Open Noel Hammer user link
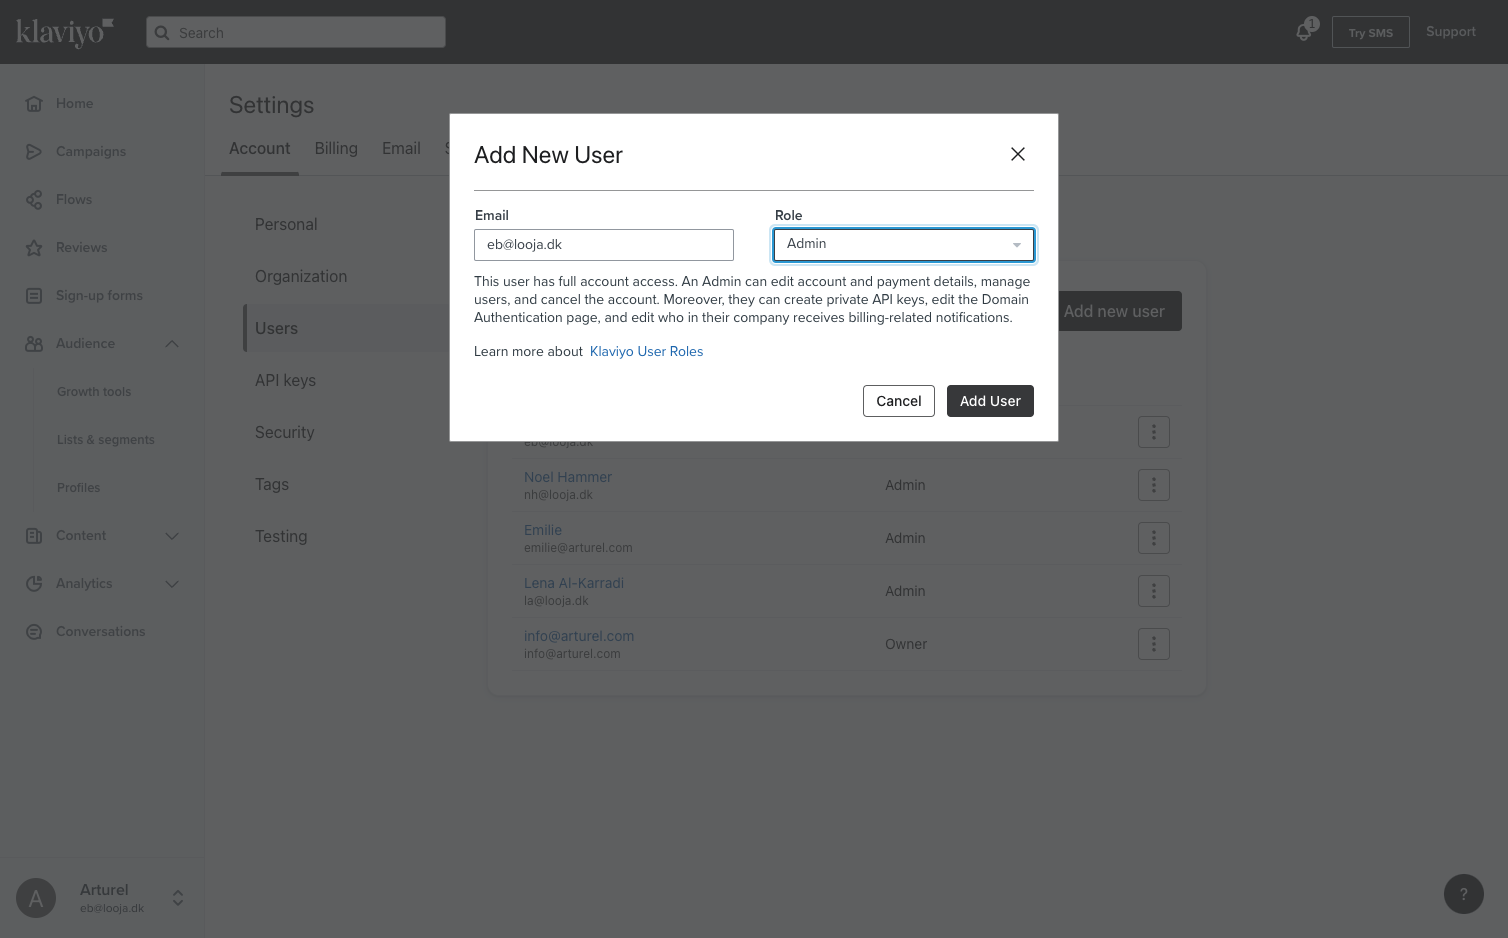Screen dimensions: 1508x938 pyautogui.click(x=568, y=477)
